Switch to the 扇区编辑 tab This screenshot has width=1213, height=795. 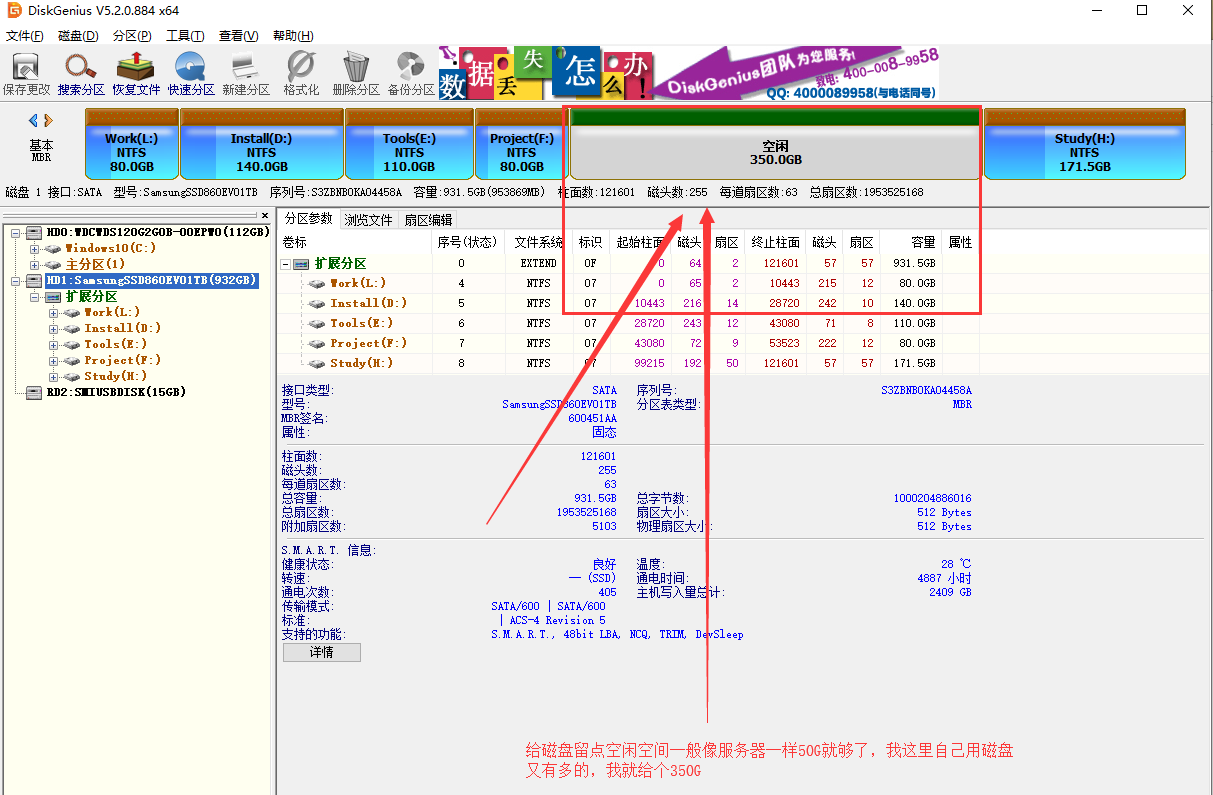(x=428, y=220)
